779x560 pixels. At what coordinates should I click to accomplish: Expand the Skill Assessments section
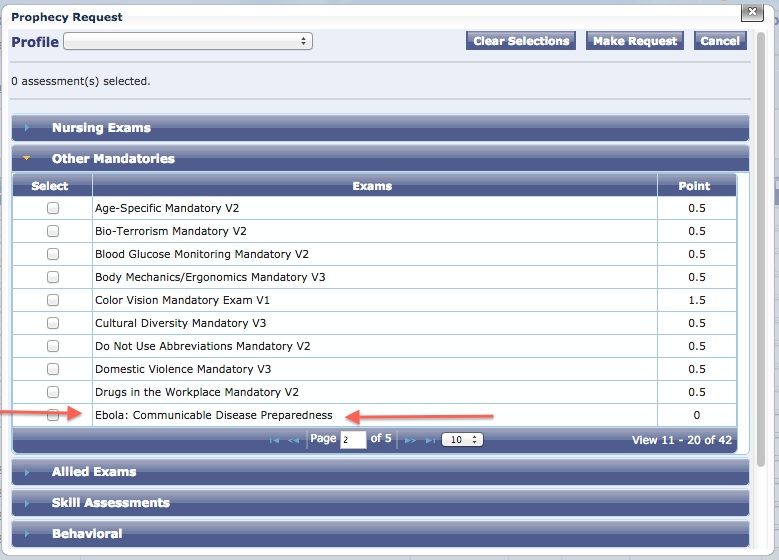coord(380,502)
